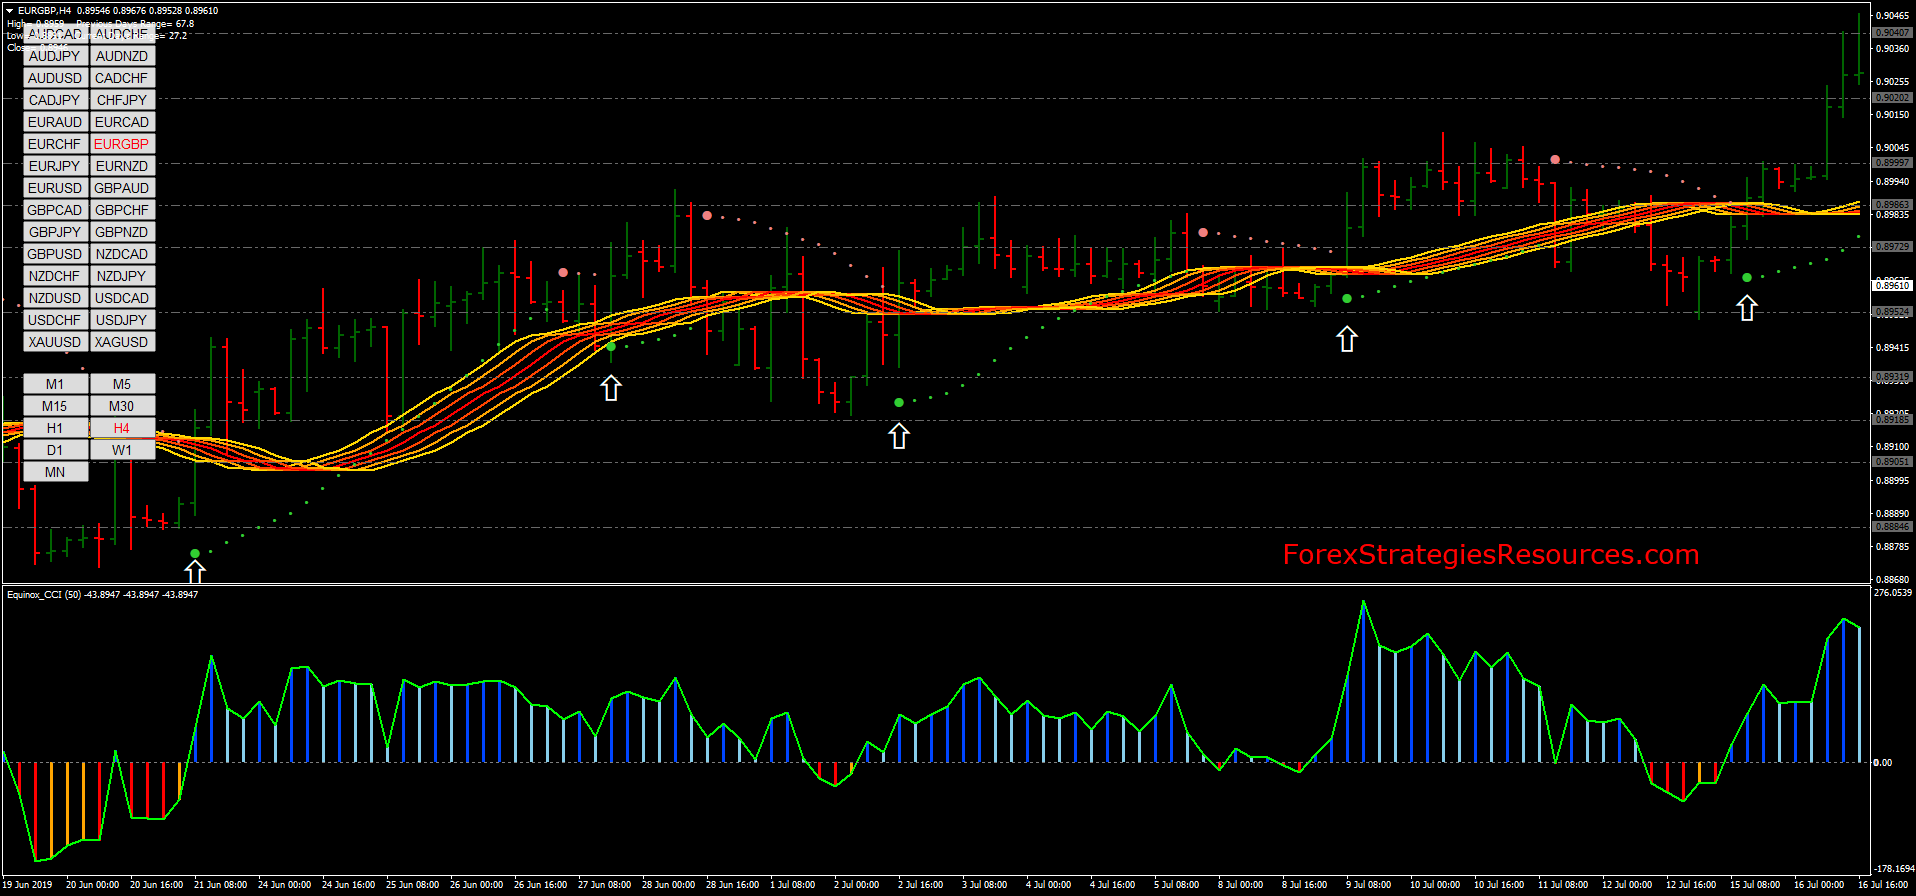Load the AUDJPY symbol
The height and width of the screenshot is (896, 1916).
55,56
